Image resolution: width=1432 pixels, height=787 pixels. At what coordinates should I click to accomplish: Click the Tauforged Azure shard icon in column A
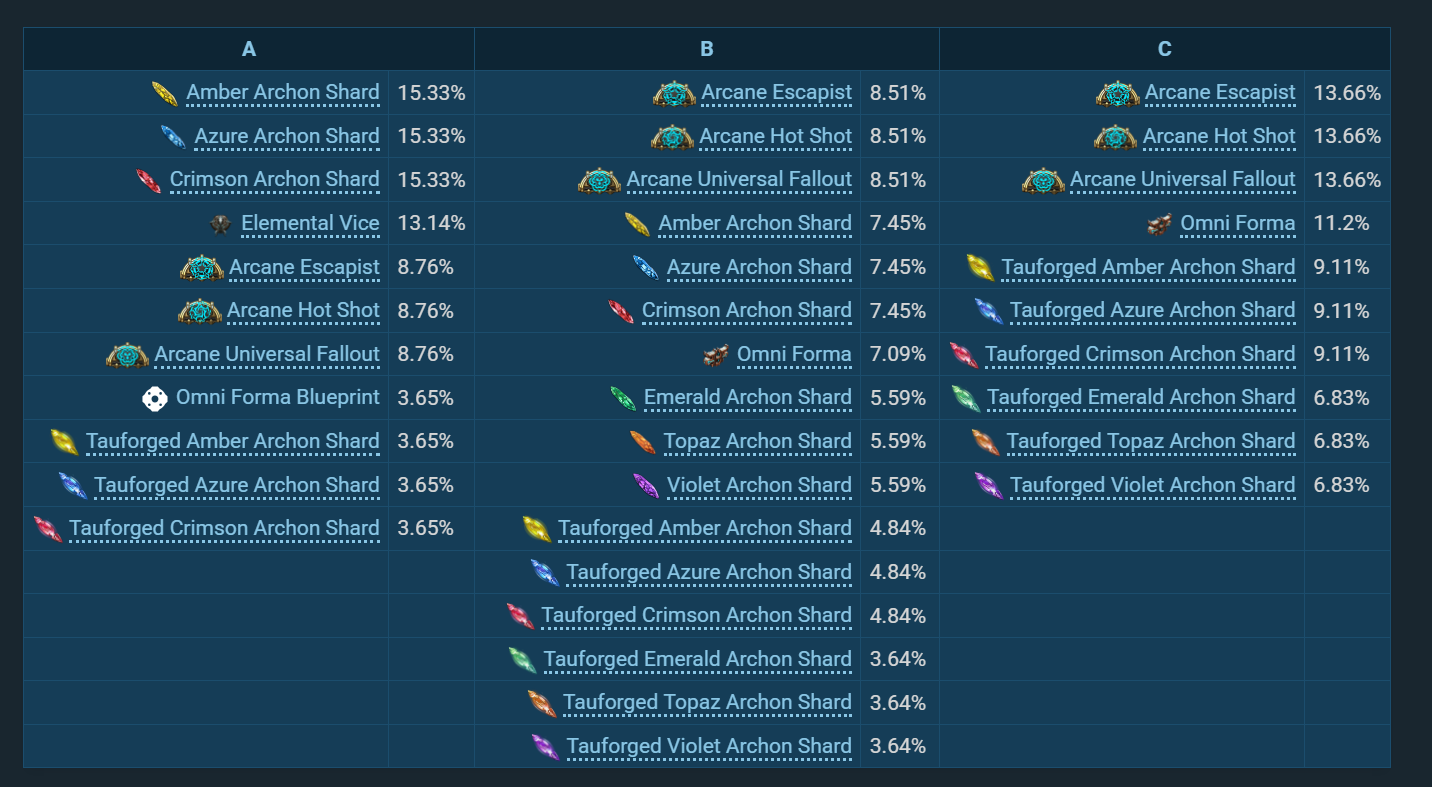(x=73, y=486)
